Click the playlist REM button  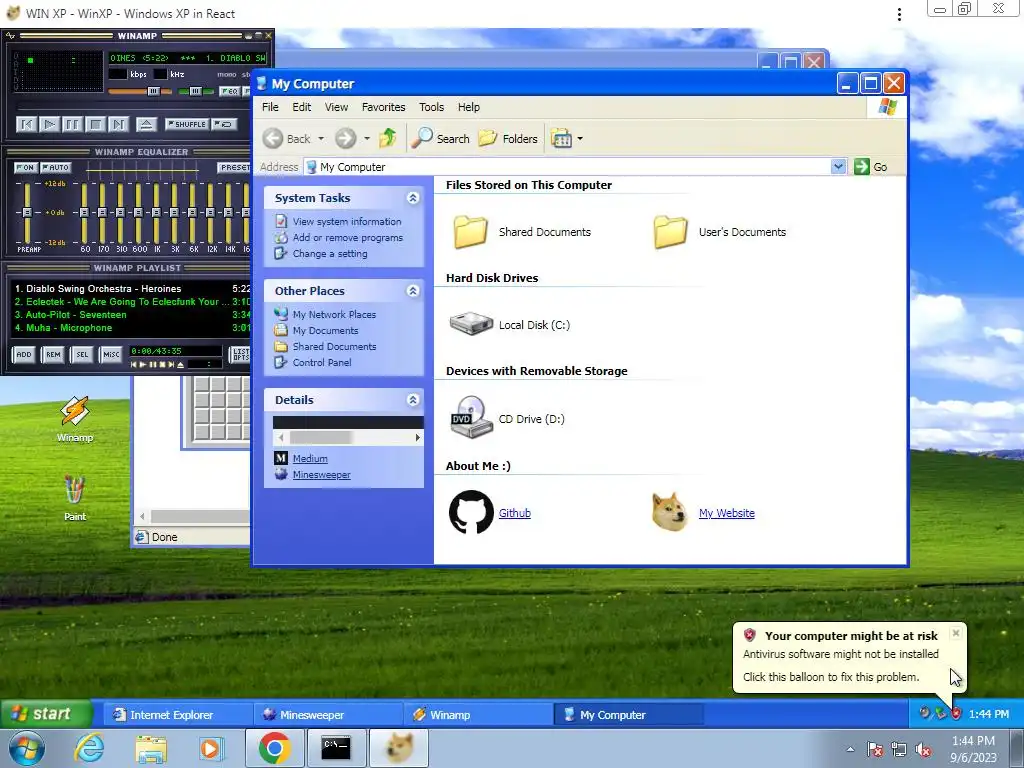click(53, 355)
